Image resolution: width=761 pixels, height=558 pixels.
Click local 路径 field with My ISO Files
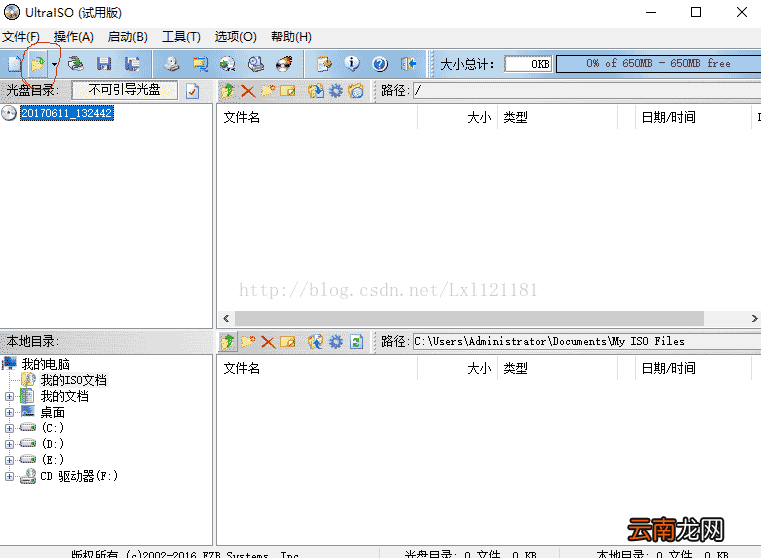[587, 342]
